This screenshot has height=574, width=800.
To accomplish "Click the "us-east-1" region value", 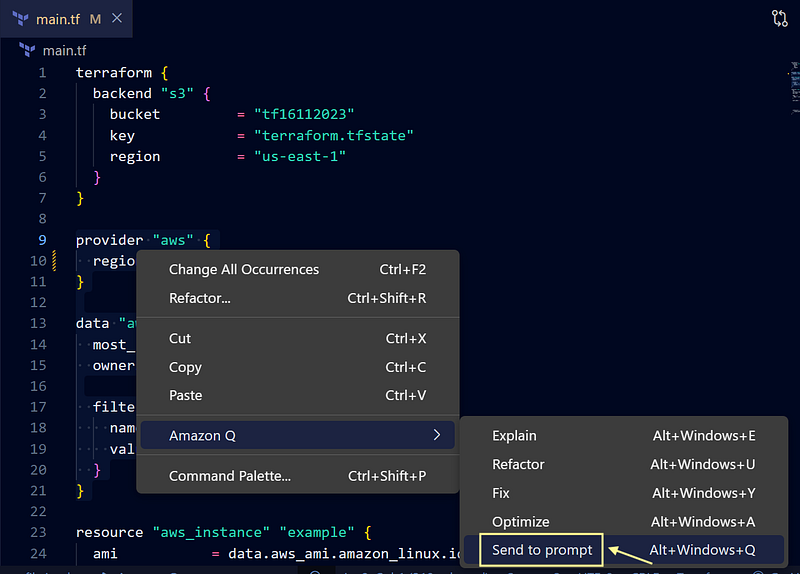I will tap(300, 157).
